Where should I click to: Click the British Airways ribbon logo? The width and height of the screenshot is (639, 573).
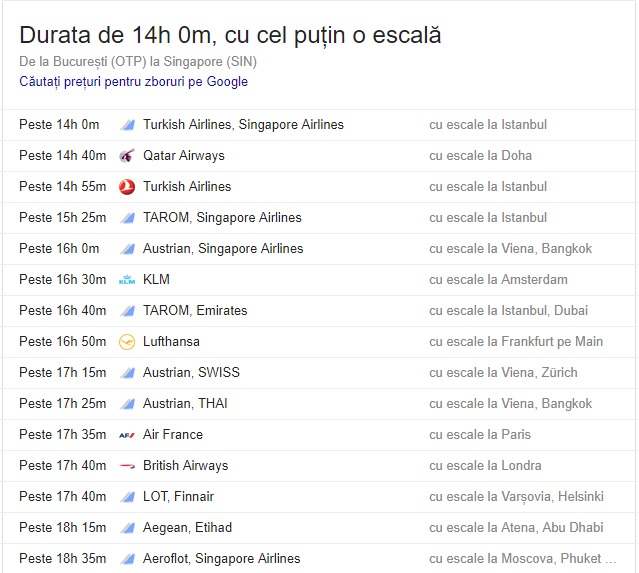(127, 466)
